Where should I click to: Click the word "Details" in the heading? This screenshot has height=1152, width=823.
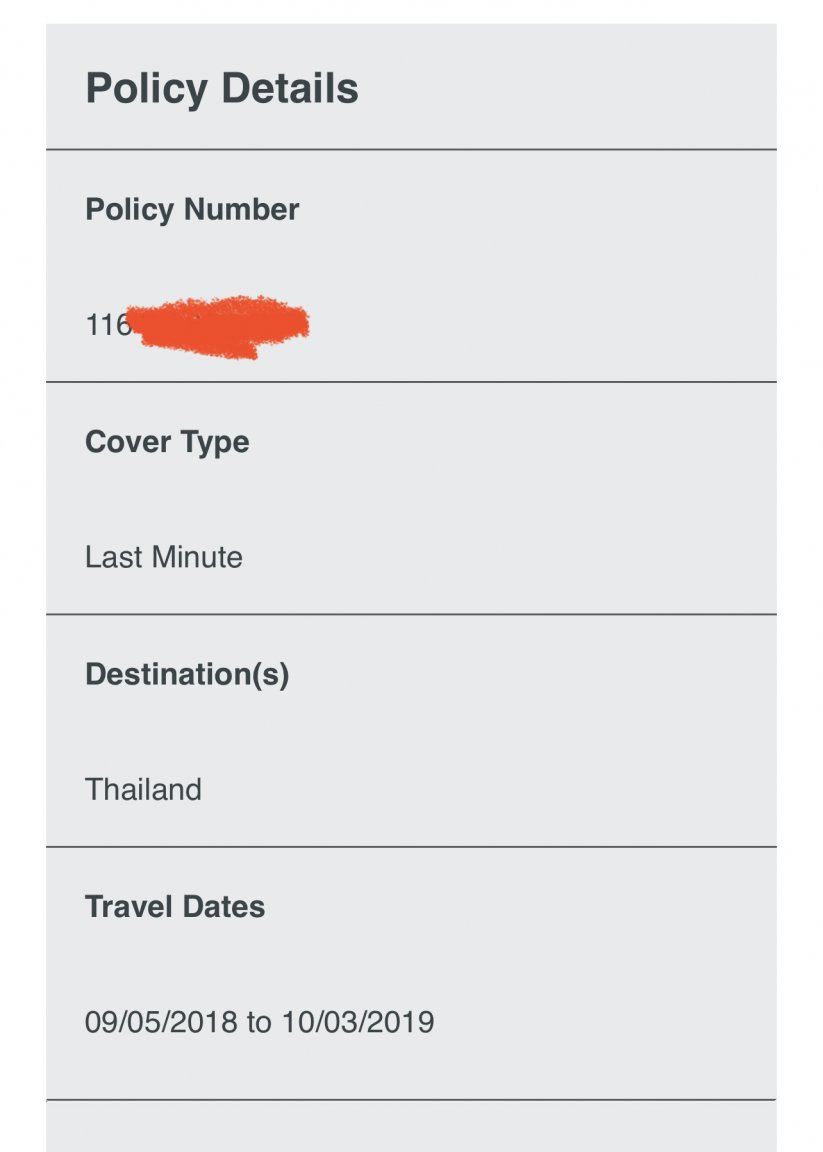pos(290,89)
